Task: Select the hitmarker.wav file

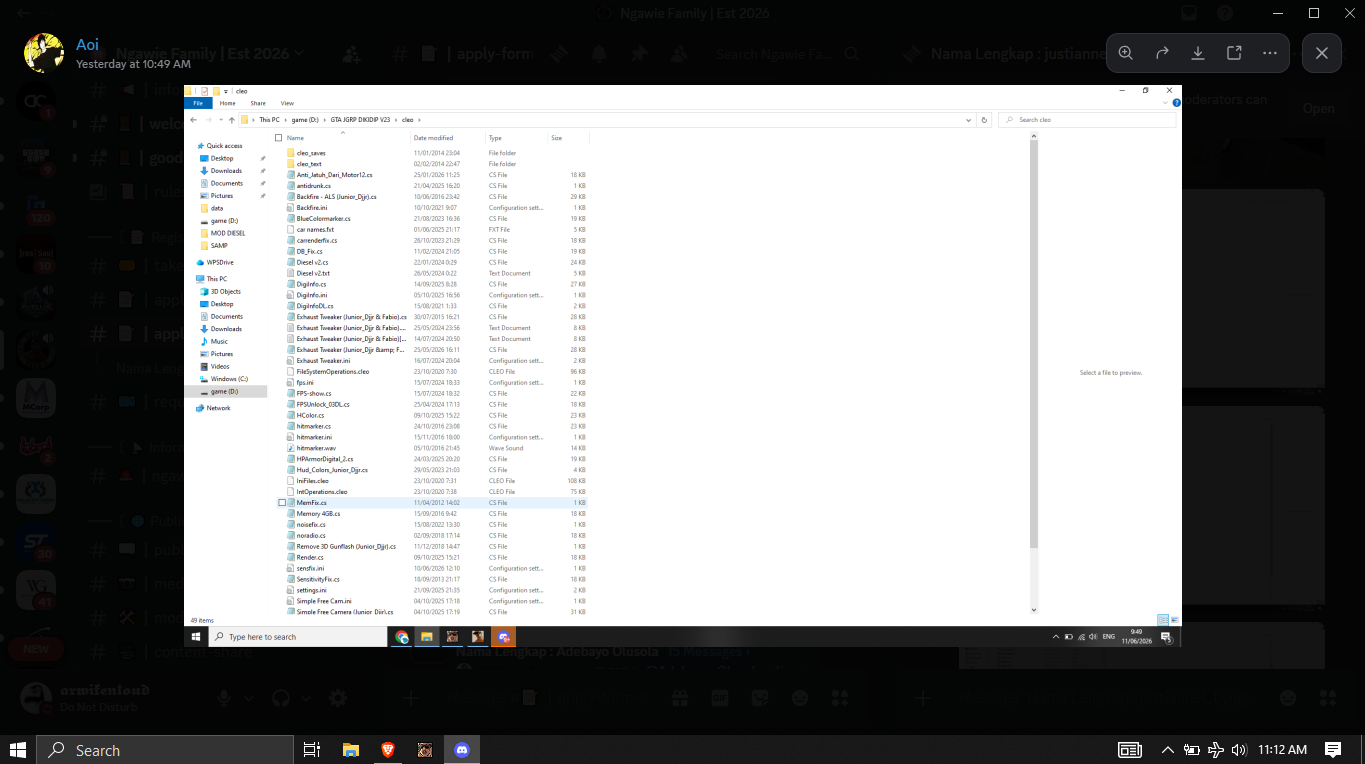Action: tap(316, 448)
